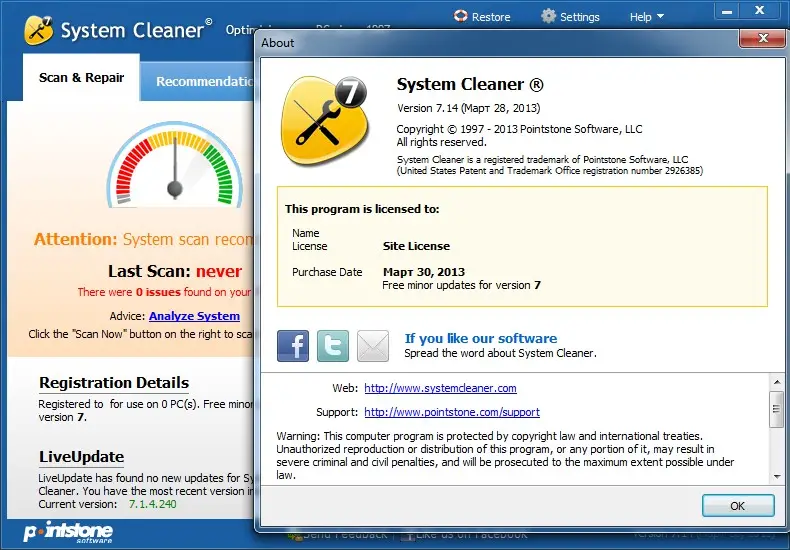Click the 'Registration Details' heading
The width and height of the screenshot is (790, 550).
click(x=114, y=383)
